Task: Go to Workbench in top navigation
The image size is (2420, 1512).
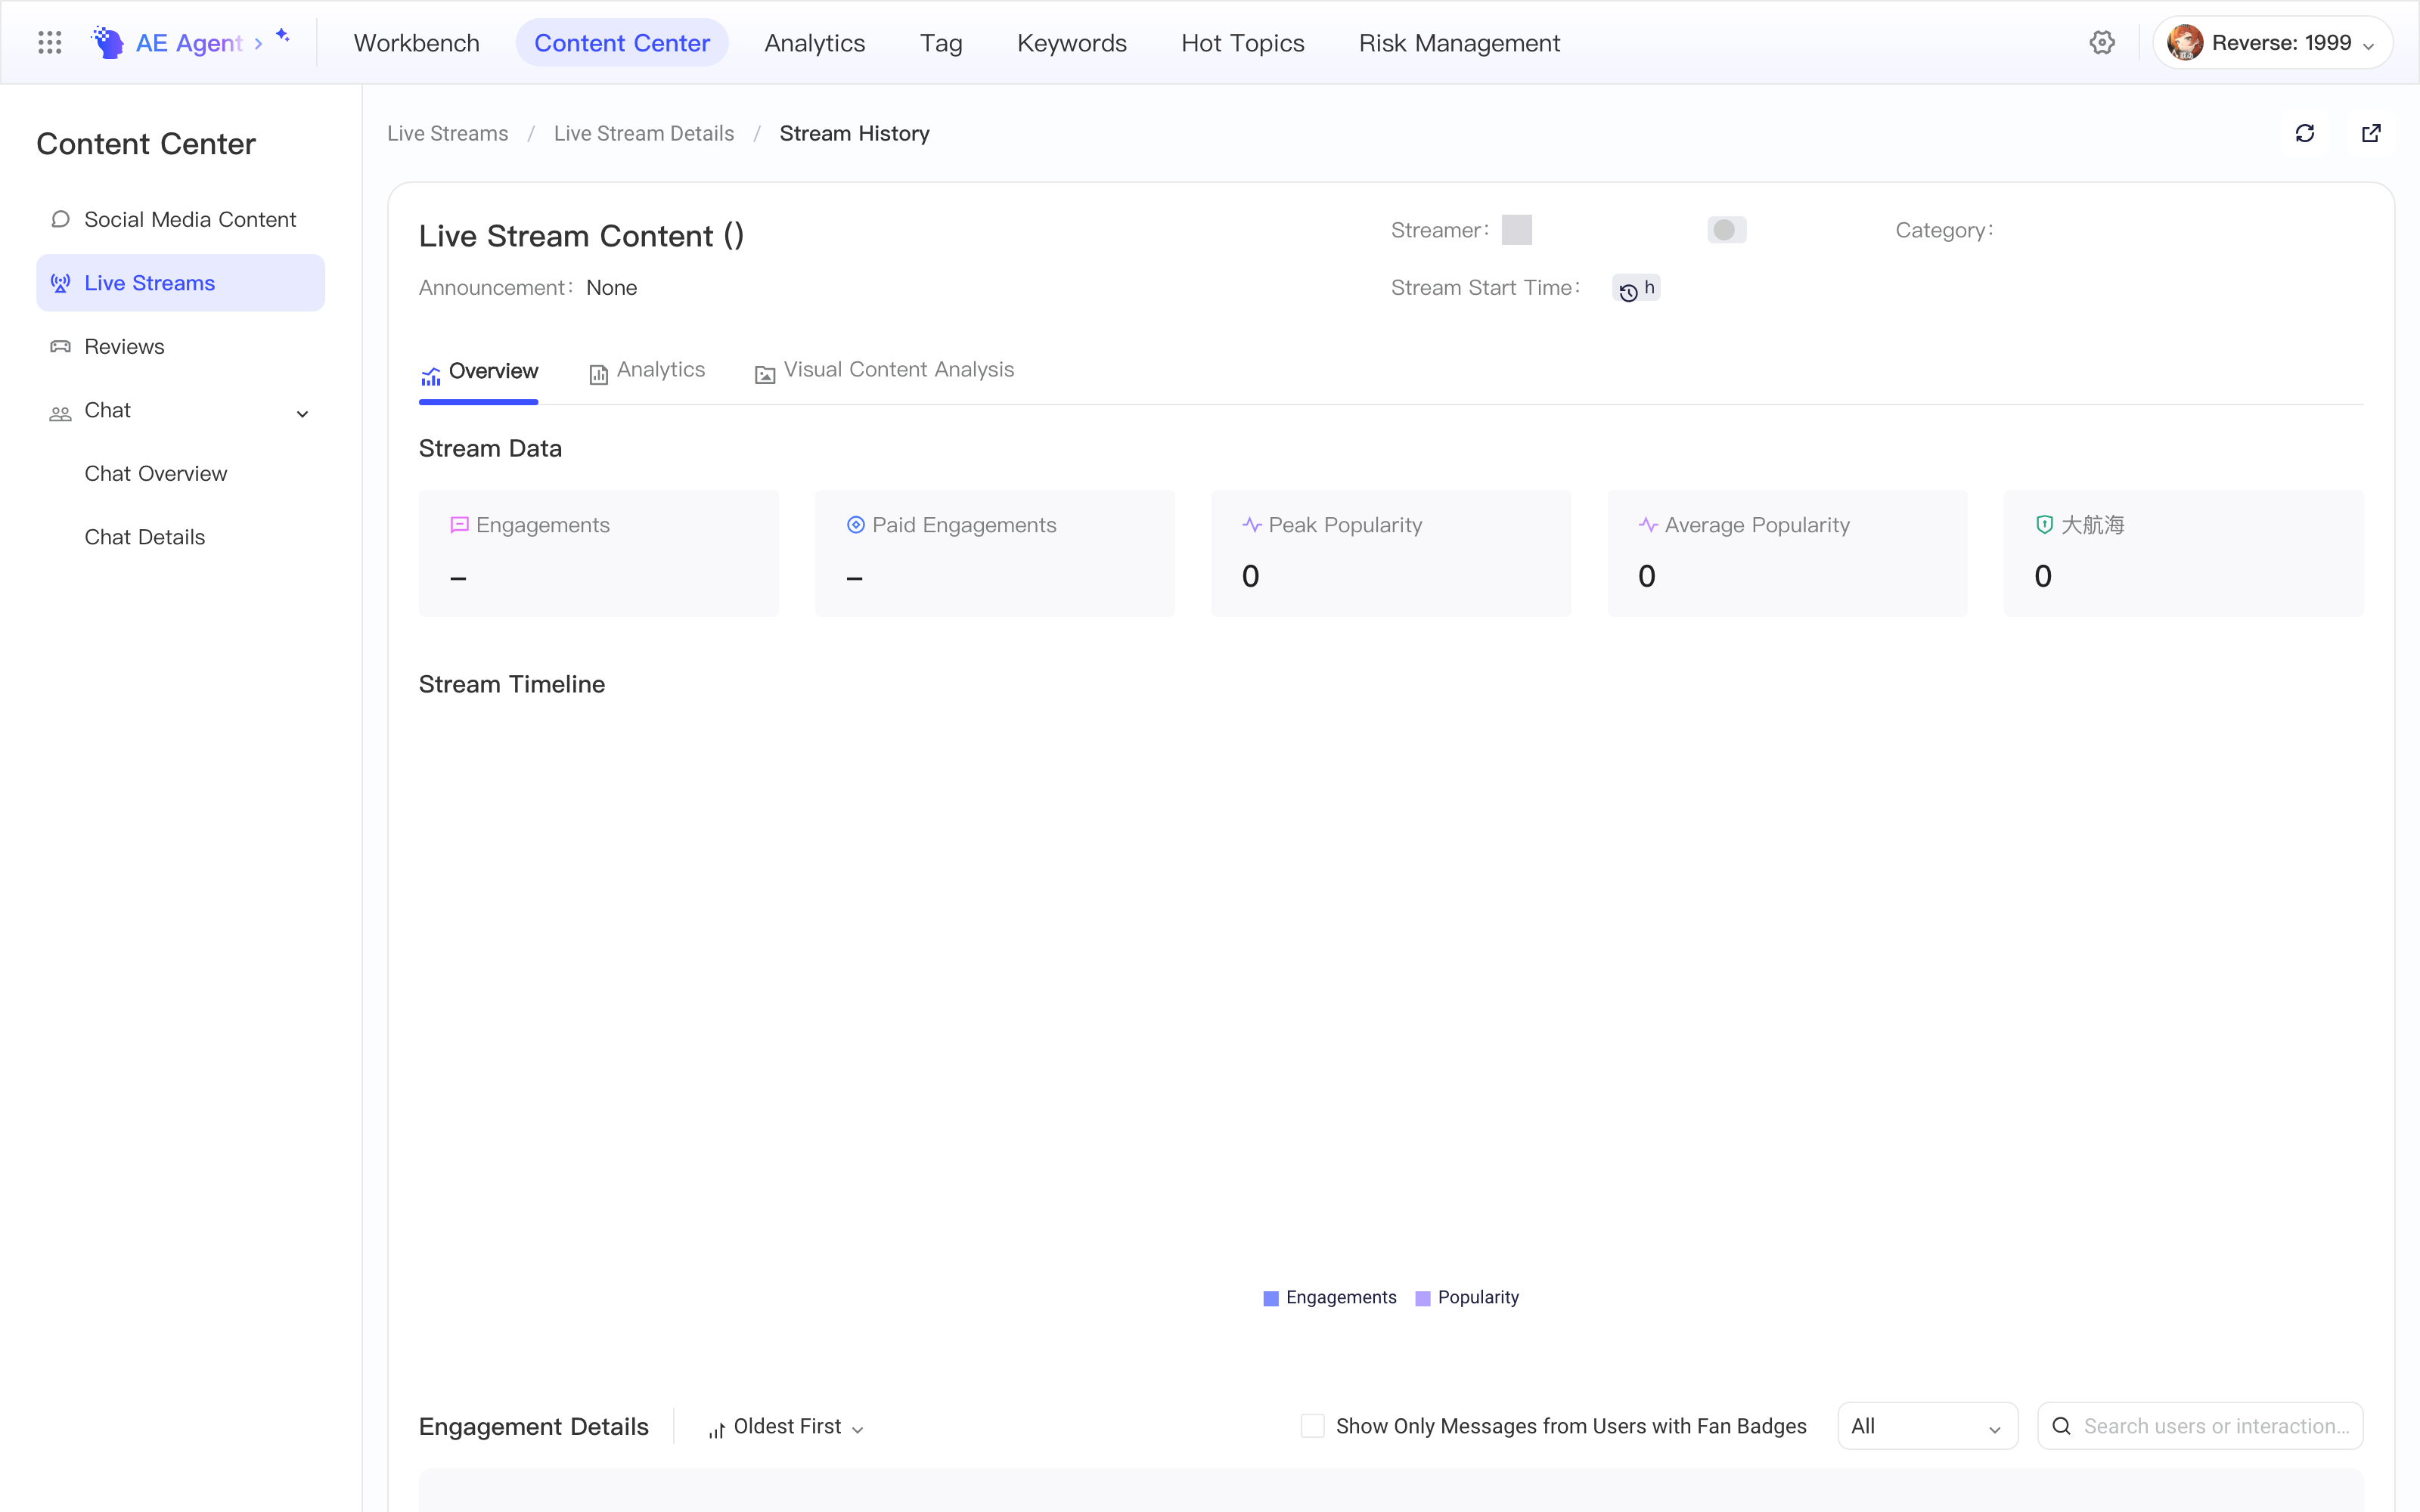Action: click(x=417, y=43)
